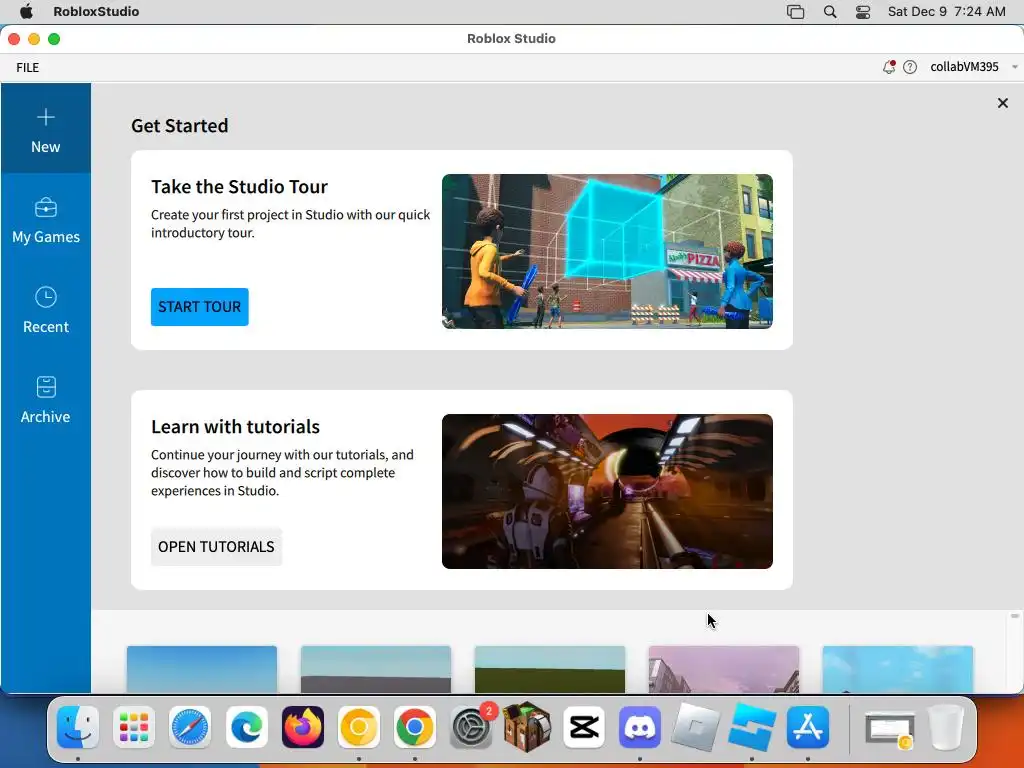Select the first template thumbnail with blue sky
This screenshot has height=768, width=1024.
[x=202, y=669]
